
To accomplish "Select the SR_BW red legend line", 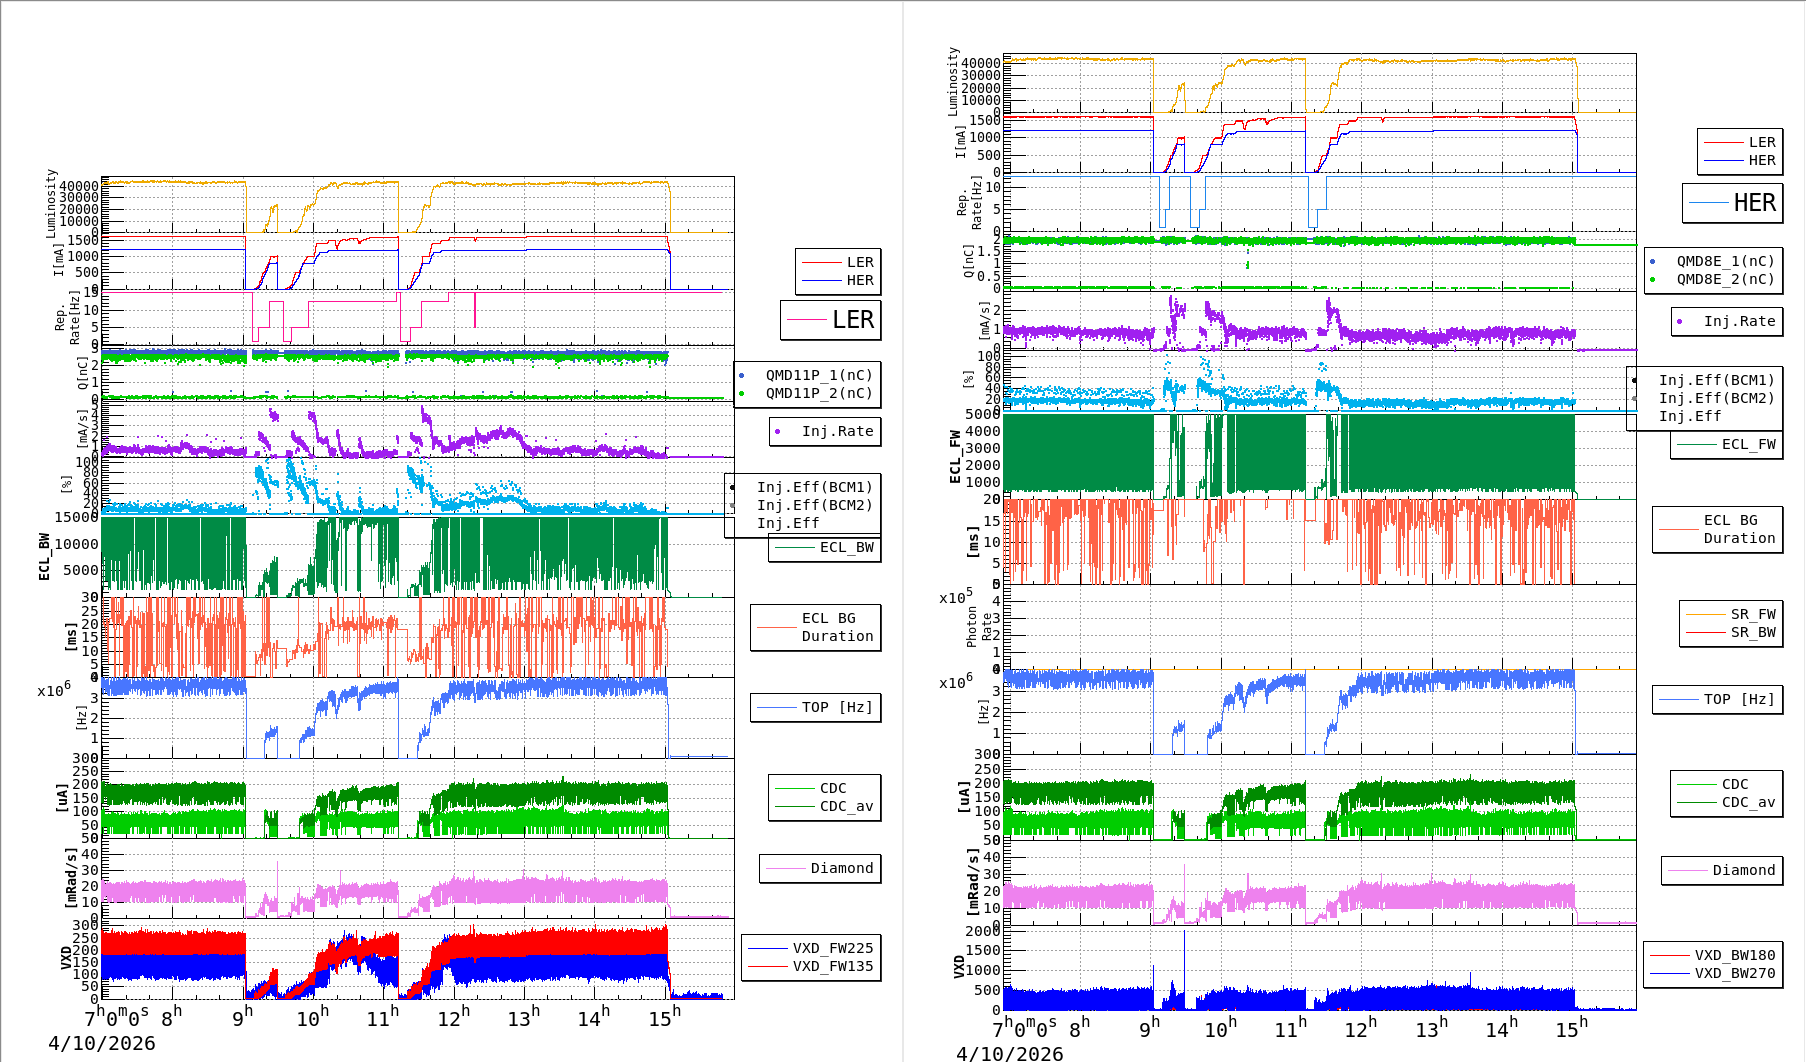I will (1706, 633).
